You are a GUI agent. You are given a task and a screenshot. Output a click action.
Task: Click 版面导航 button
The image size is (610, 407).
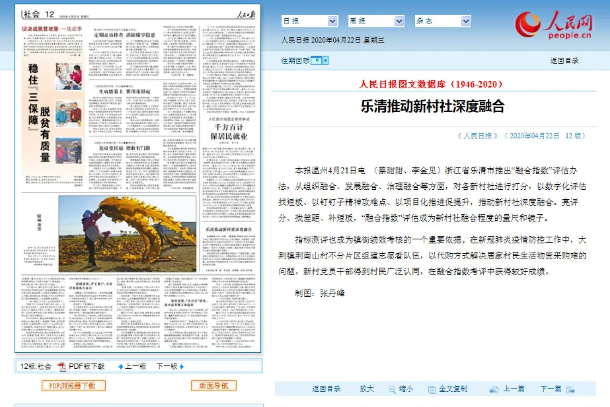click(x=214, y=386)
